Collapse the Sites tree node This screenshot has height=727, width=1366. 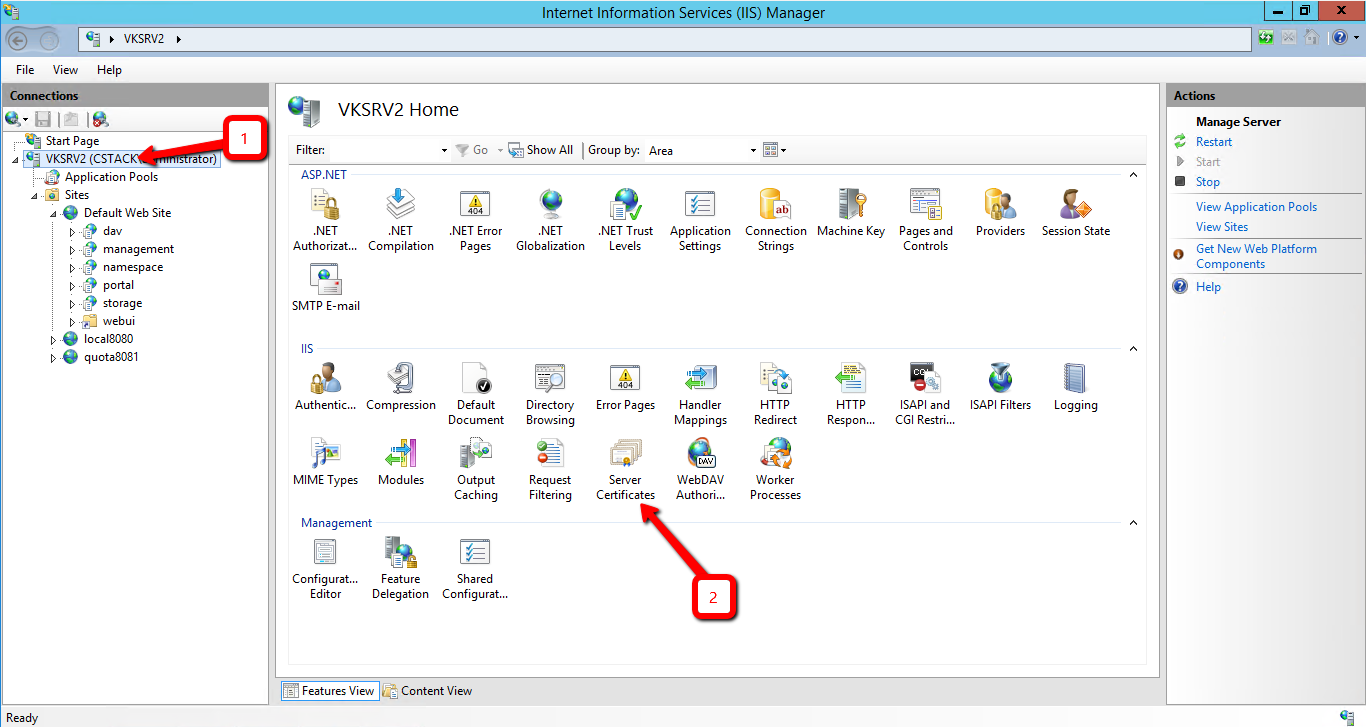(x=34, y=195)
